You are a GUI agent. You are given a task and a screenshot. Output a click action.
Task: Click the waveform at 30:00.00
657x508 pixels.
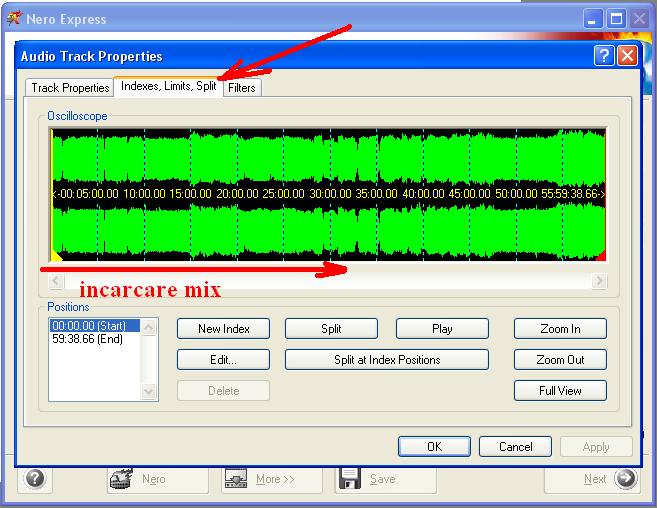(x=331, y=194)
